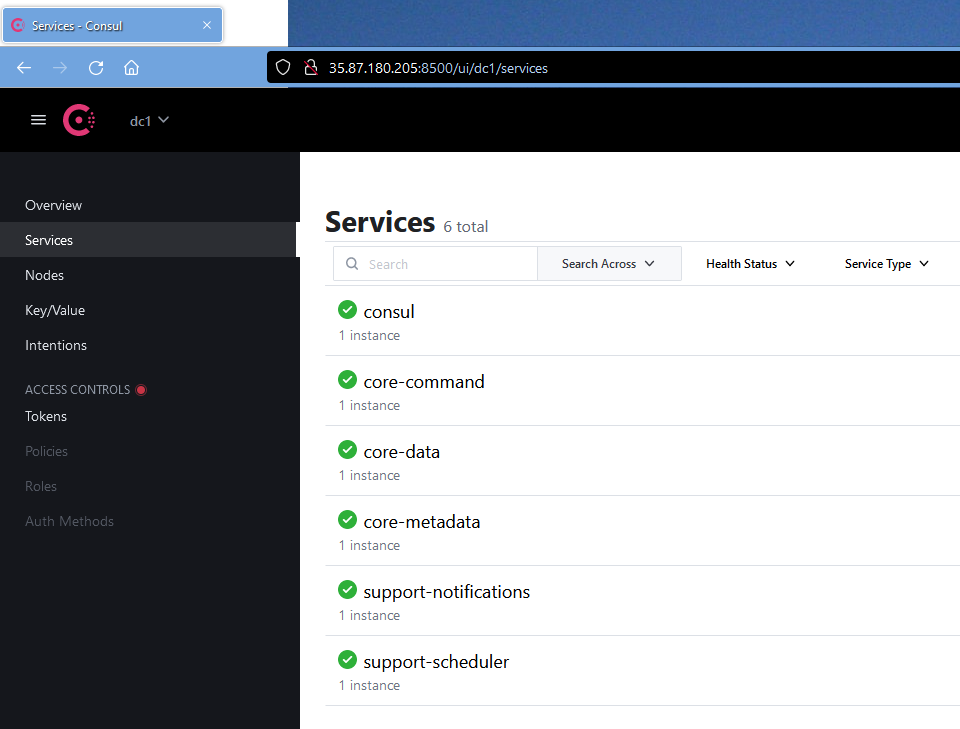Open Intentions in the sidebar

(56, 345)
